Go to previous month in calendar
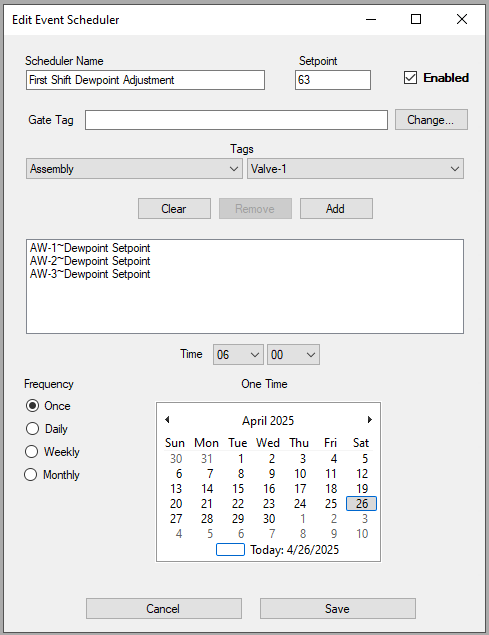 click(167, 420)
